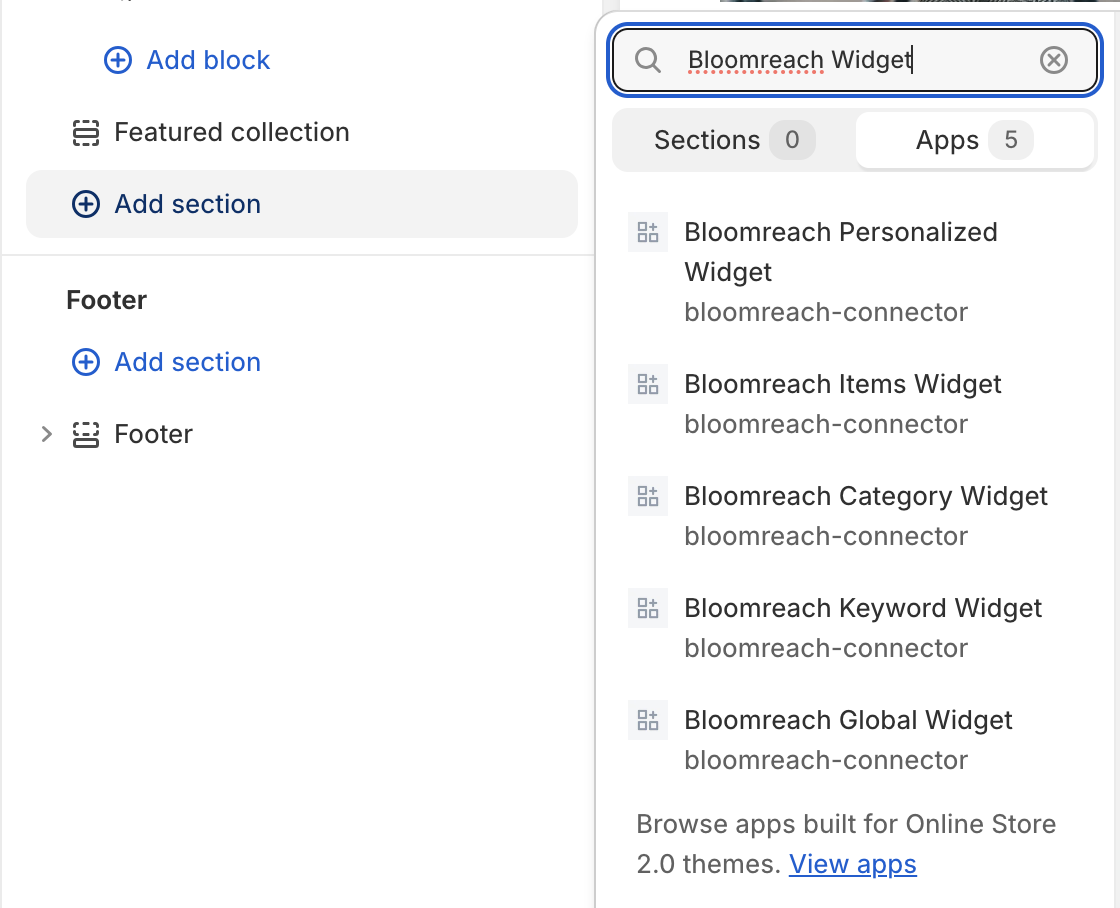The height and width of the screenshot is (908, 1120).
Task: Click the Bloomreach Personalized Widget app icon
Action: click(648, 233)
